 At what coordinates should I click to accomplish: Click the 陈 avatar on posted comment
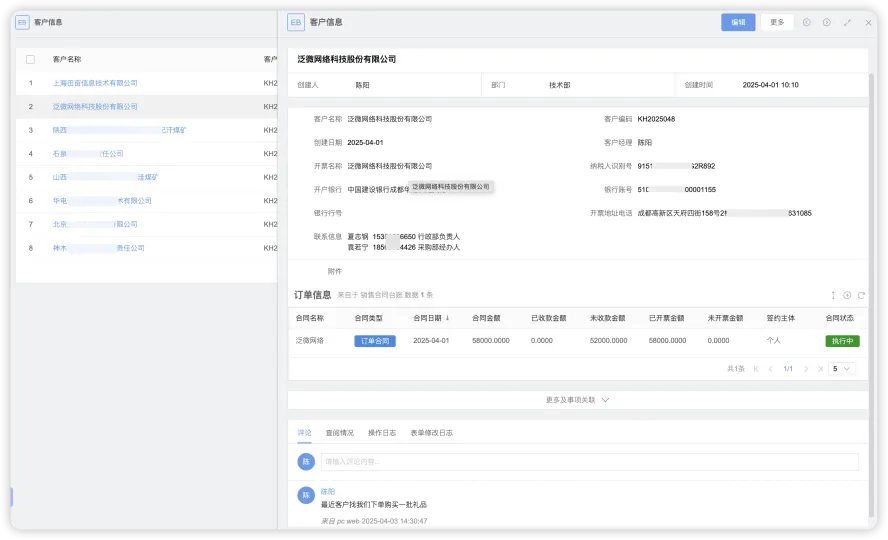pos(306,495)
